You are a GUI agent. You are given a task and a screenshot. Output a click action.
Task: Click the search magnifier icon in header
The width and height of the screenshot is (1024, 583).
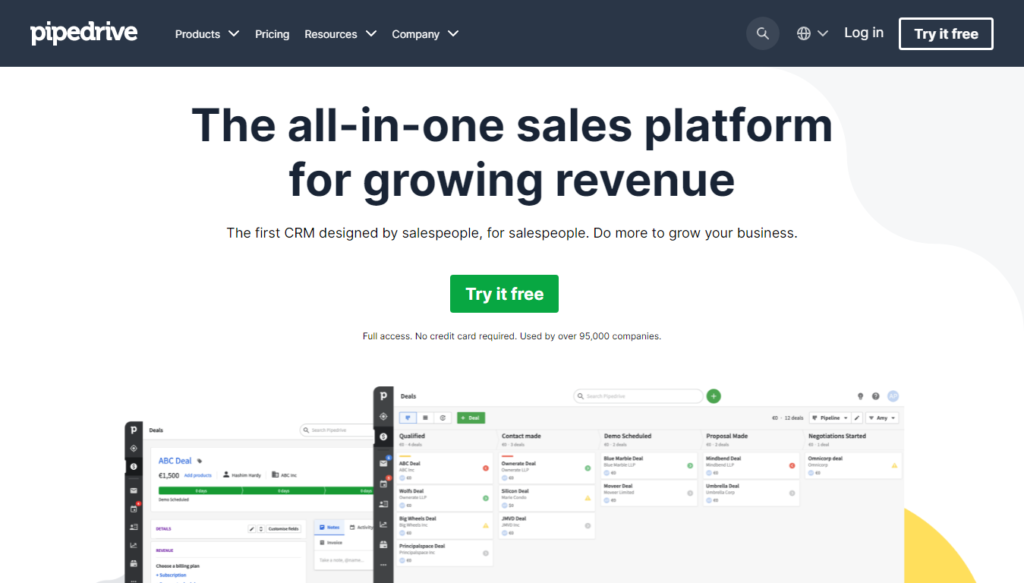point(762,33)
